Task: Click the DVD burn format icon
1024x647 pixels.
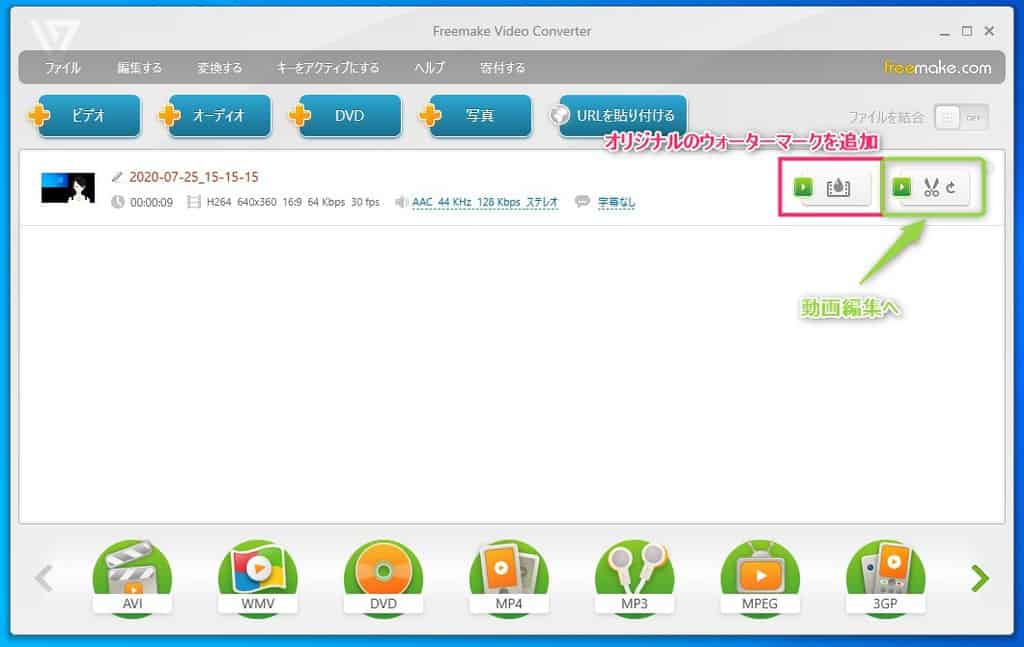Action: tap(383, 578)
